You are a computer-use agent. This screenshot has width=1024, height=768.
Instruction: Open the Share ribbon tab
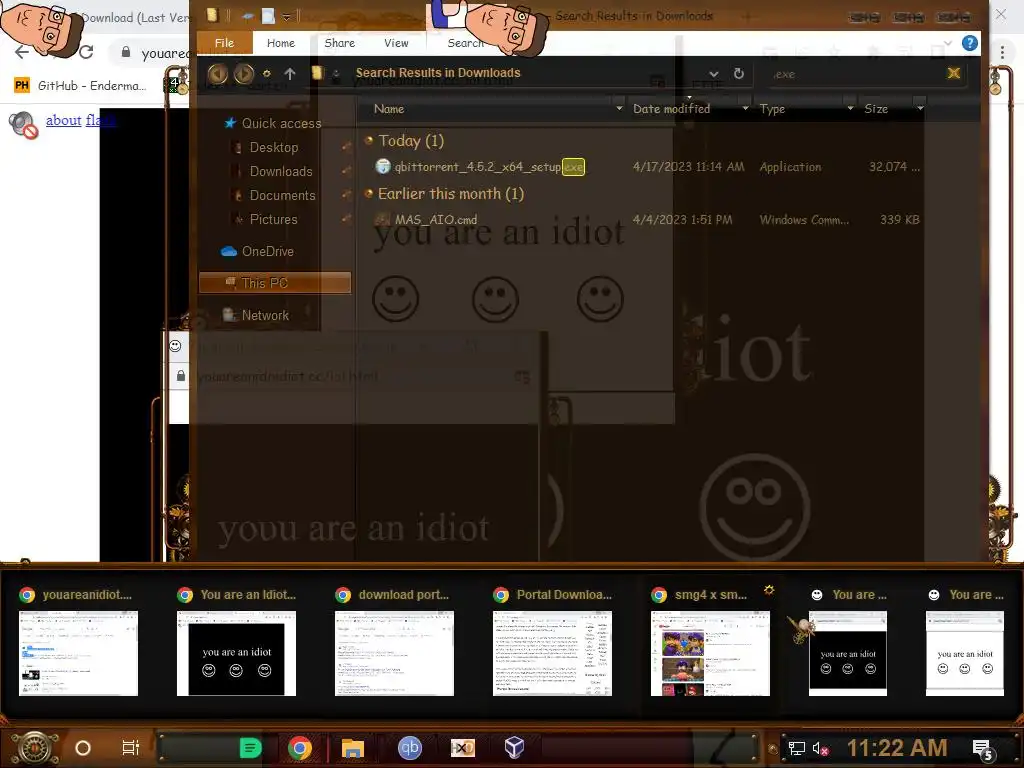click(x=340, y=43)
